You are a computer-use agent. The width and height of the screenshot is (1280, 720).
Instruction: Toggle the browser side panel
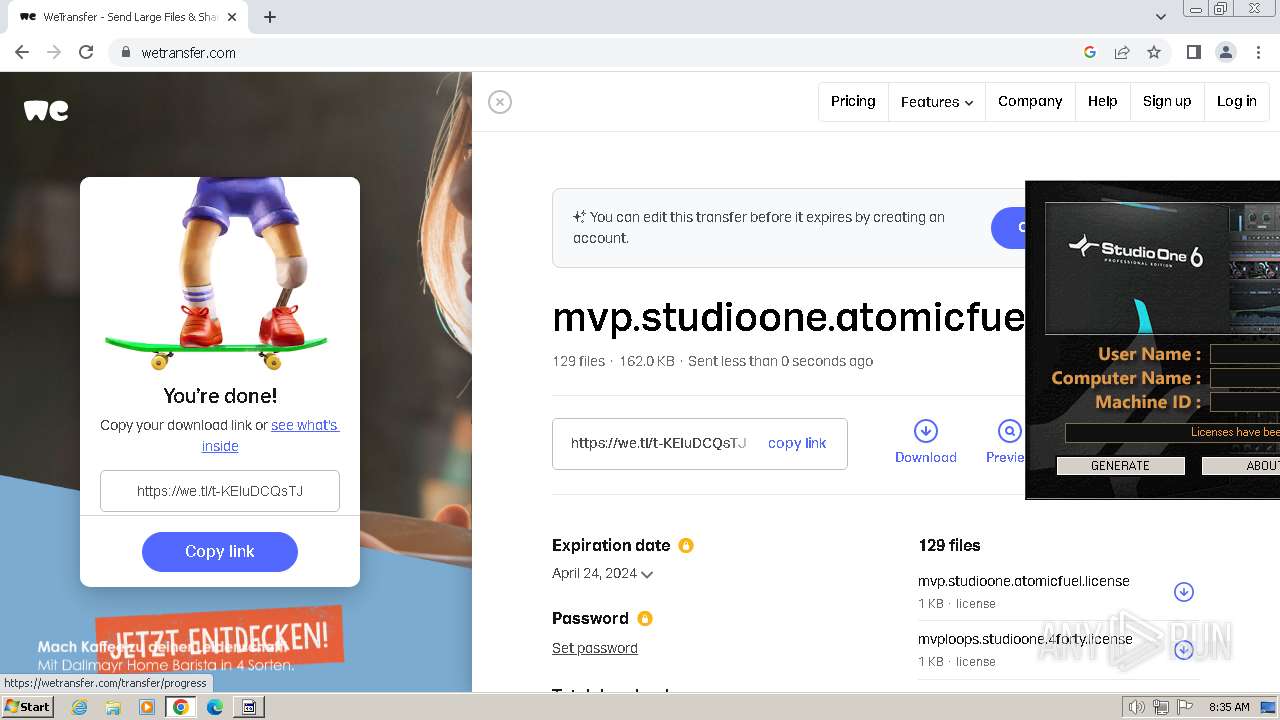(1194, 52)
